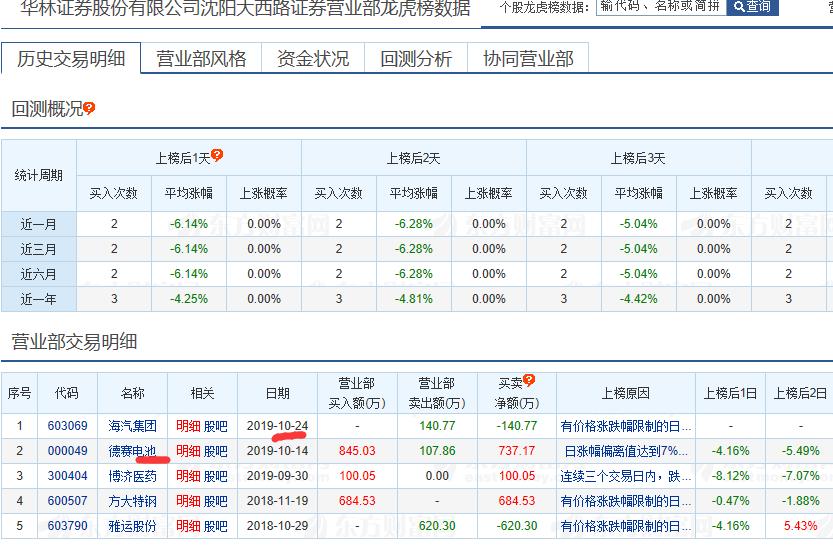Open the 回测分析 tab

(416, 58)
